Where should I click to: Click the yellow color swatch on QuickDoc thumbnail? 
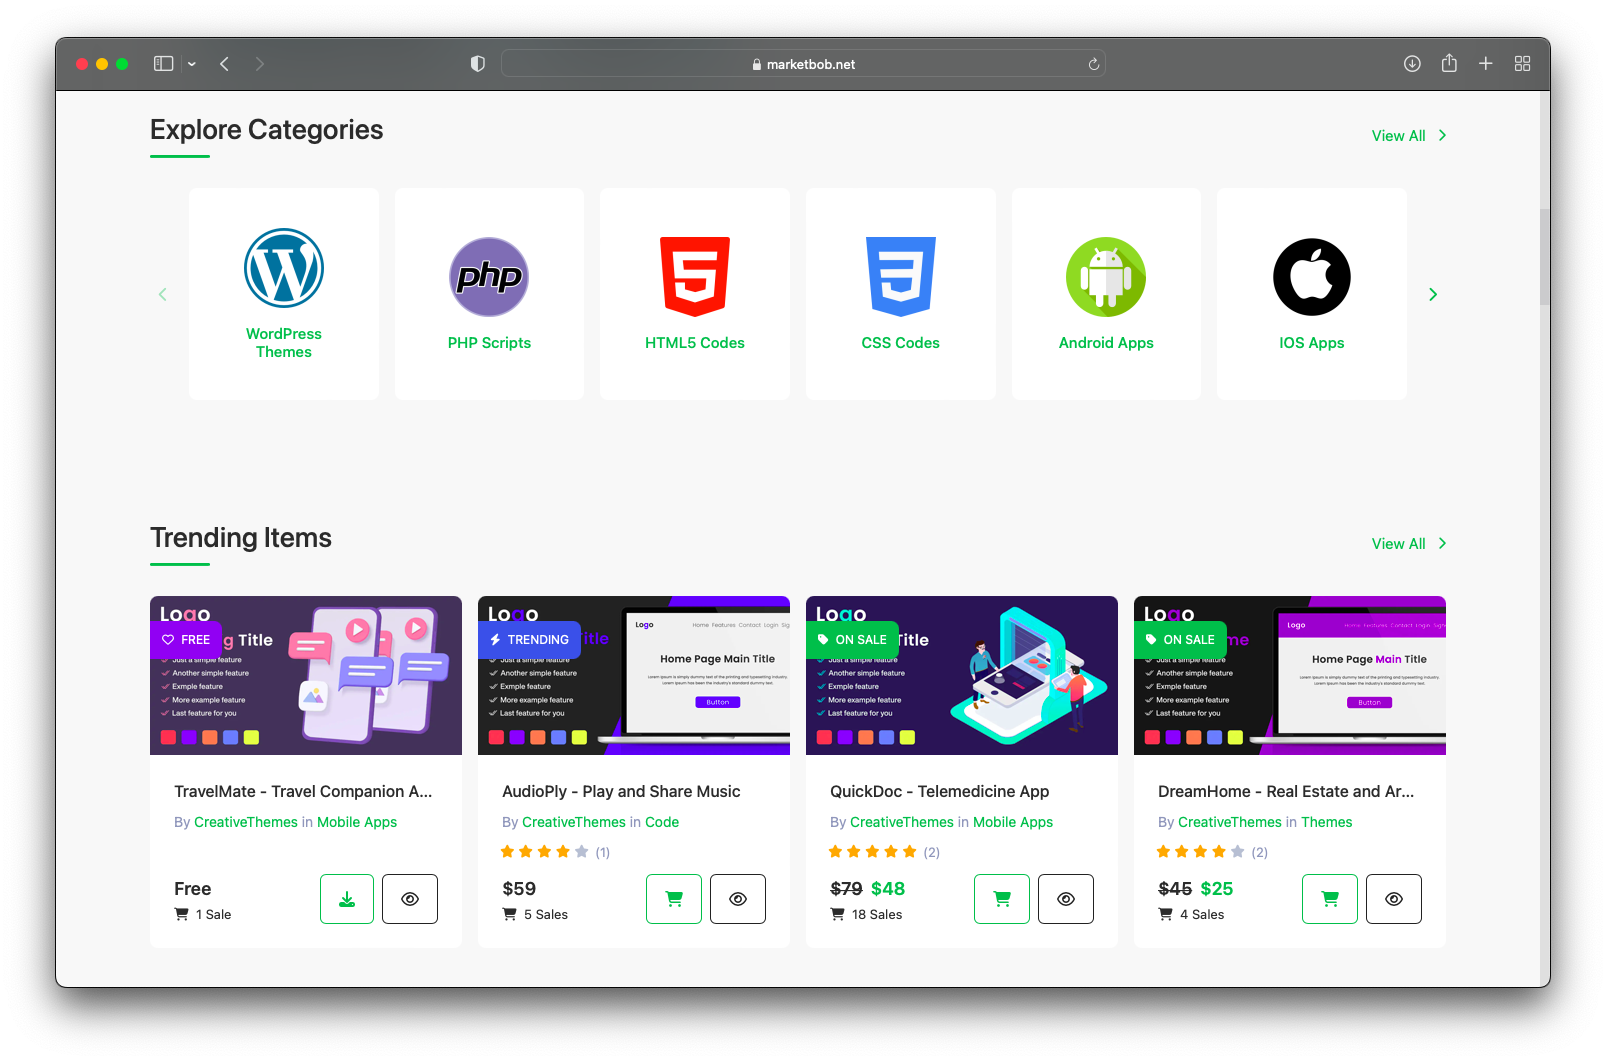(907, 737)
